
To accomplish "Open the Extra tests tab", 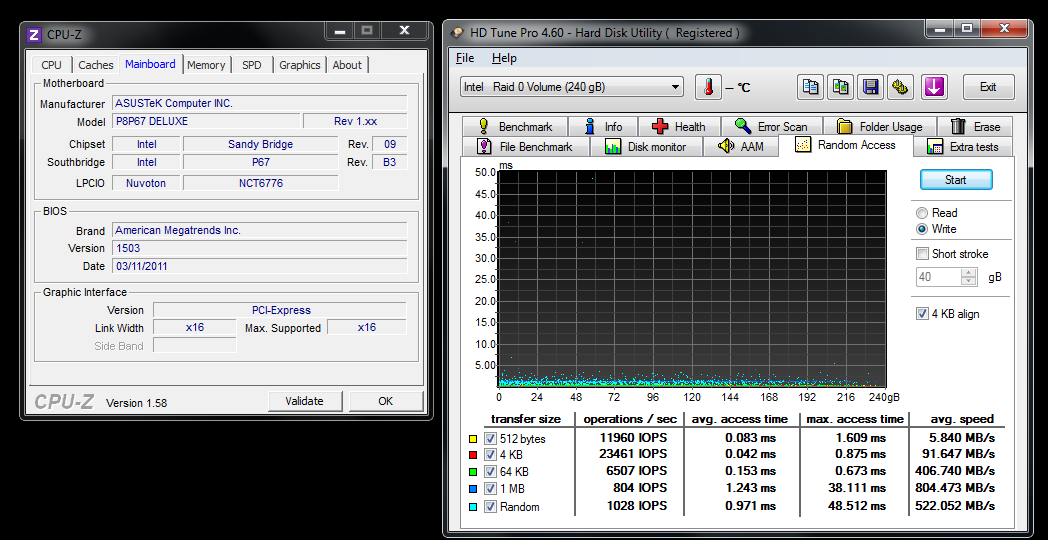I will click(x=963, y=146).
